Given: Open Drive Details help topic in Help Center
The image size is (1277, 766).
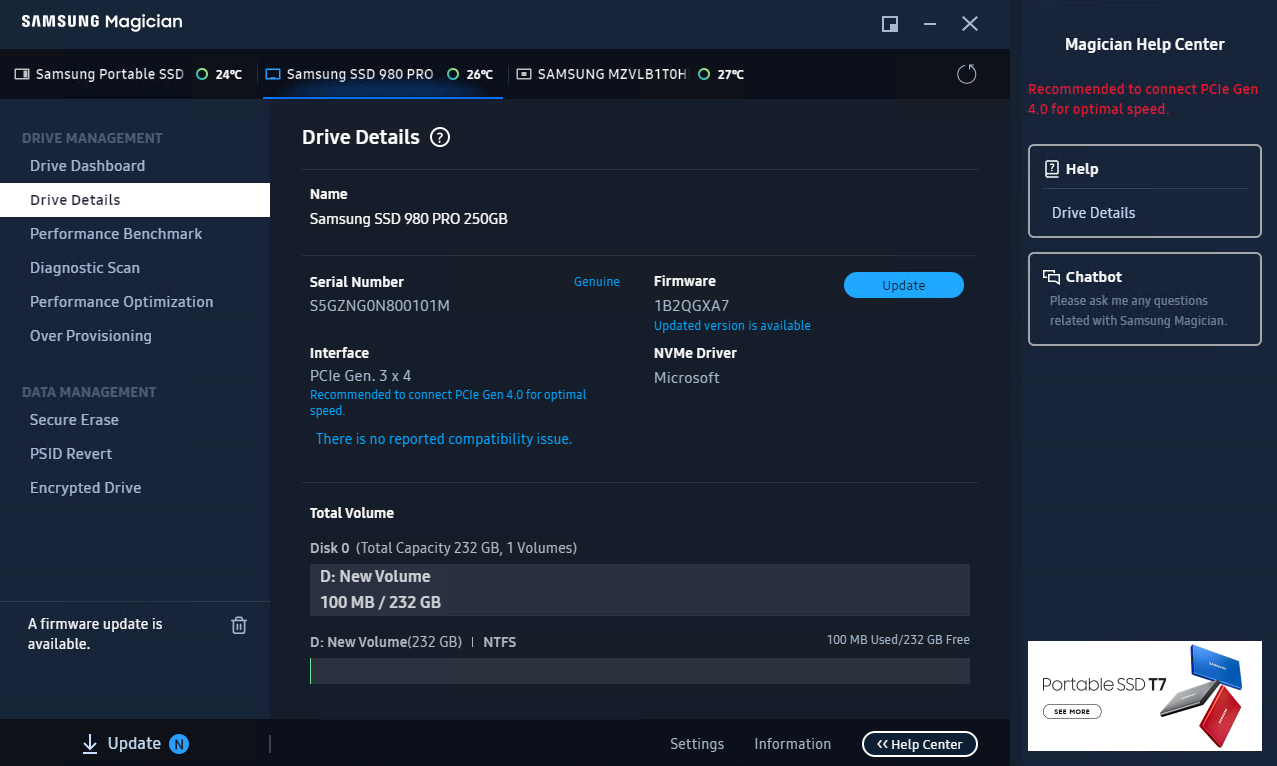Looking at the screenshot, I should tap(1094, 213).
